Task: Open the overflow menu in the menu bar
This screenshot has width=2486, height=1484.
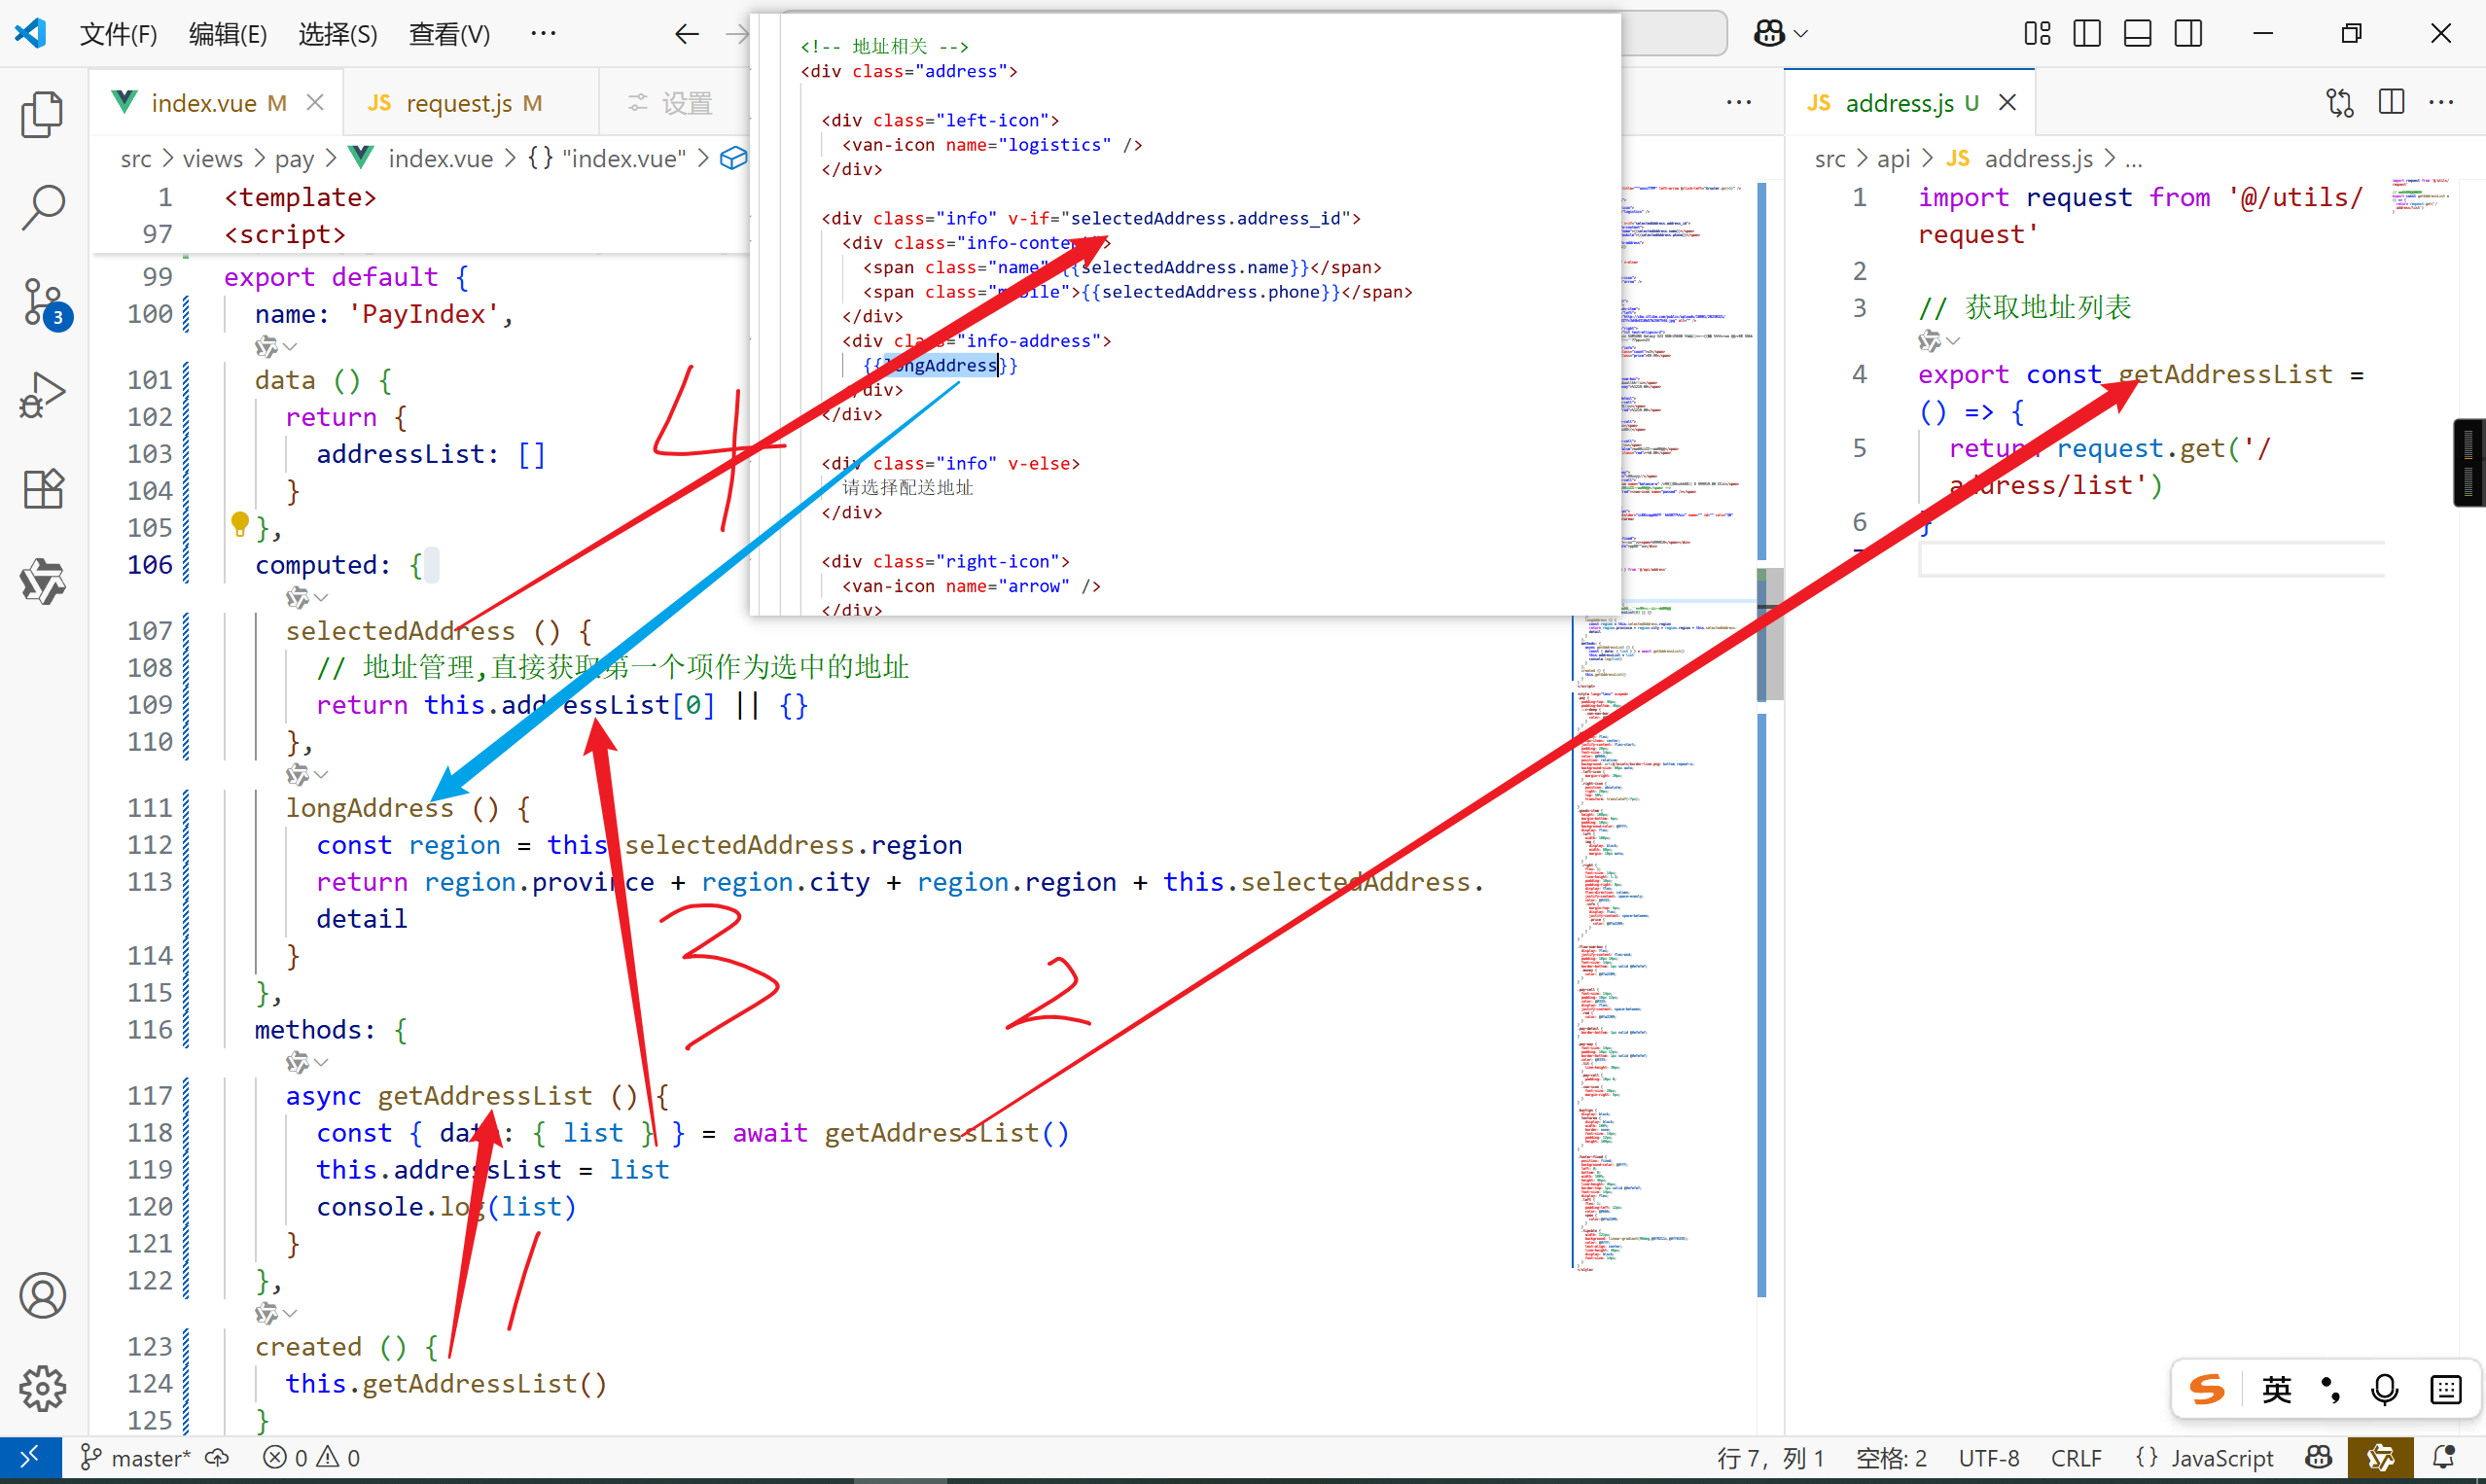Action: (543, 34)
